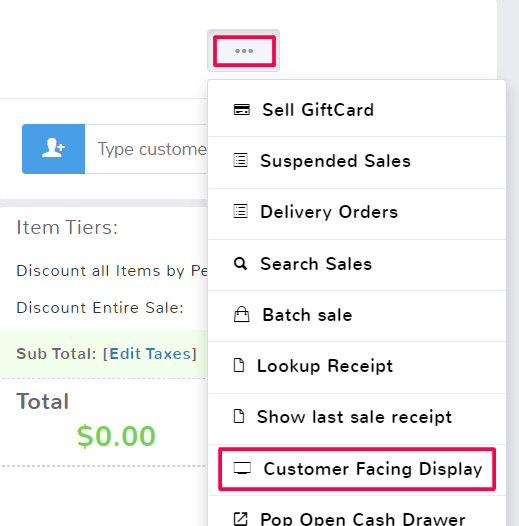
Task: Open the Edit Taxes link
Action: coord(150,354)
